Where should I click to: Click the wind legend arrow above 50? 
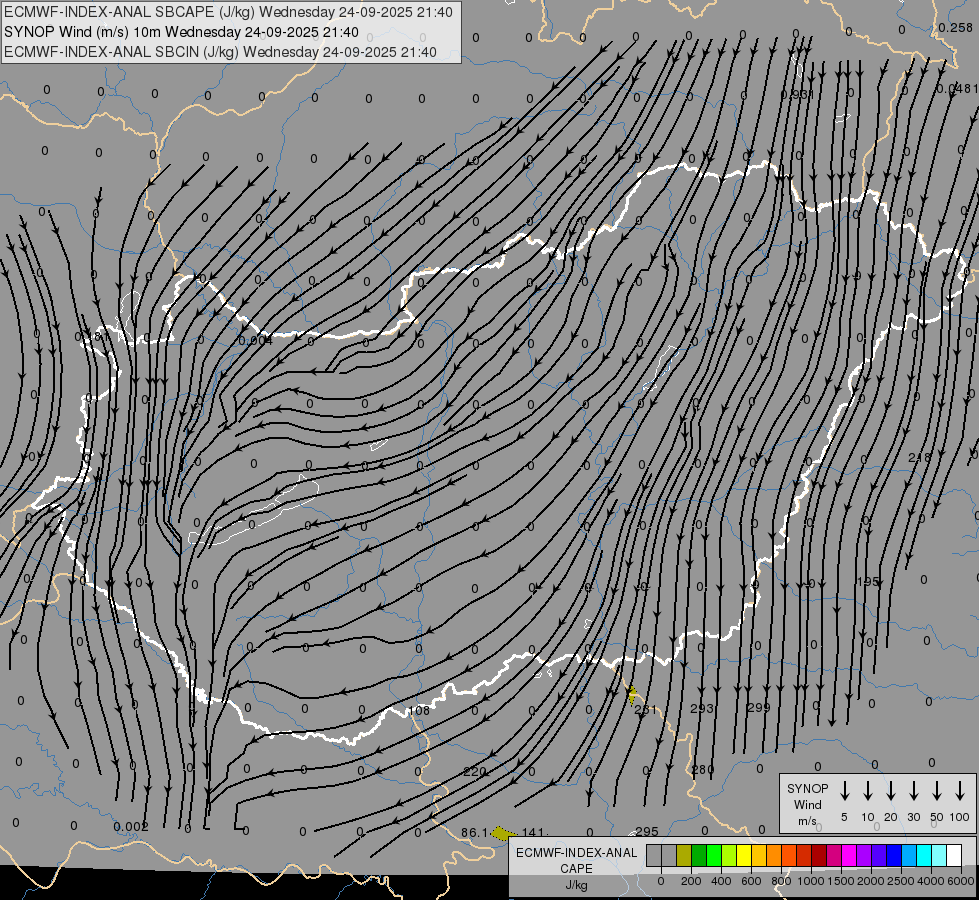pyautogui.click(x=937, y=791)
